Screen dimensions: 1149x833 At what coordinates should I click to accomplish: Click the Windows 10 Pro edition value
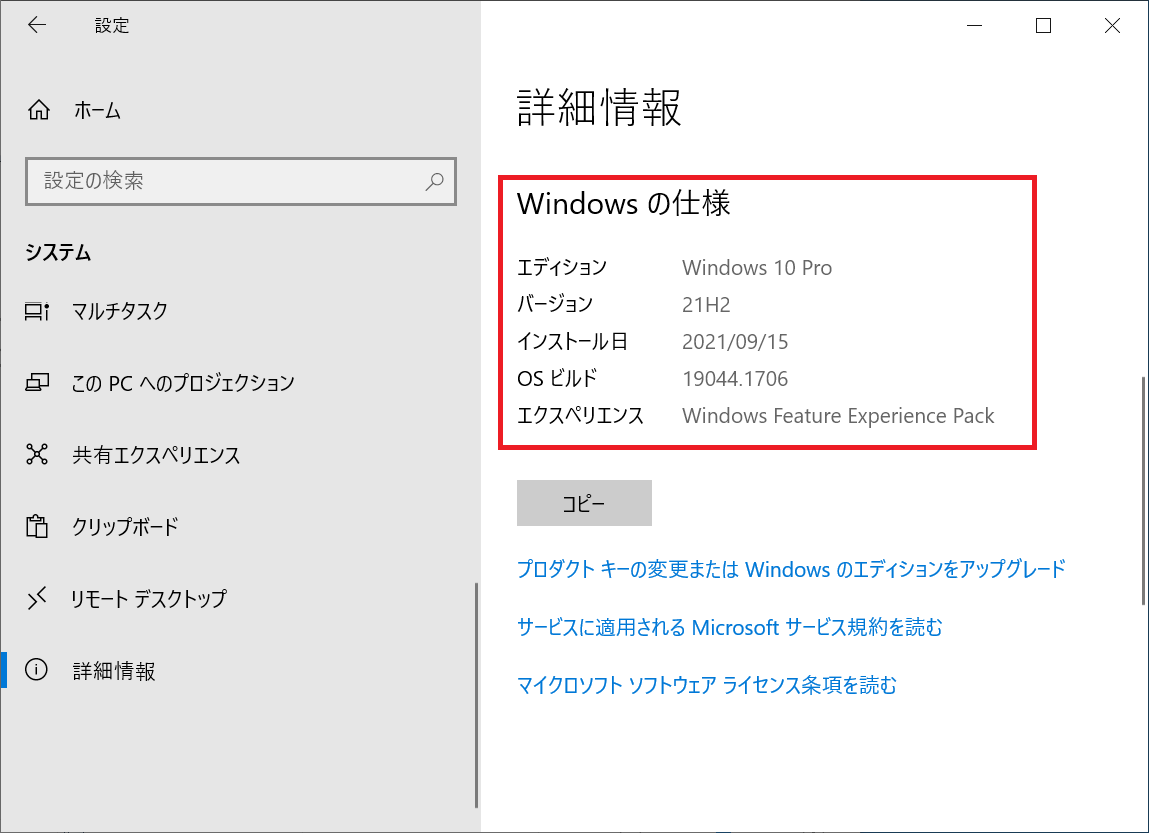pos(757,267)
